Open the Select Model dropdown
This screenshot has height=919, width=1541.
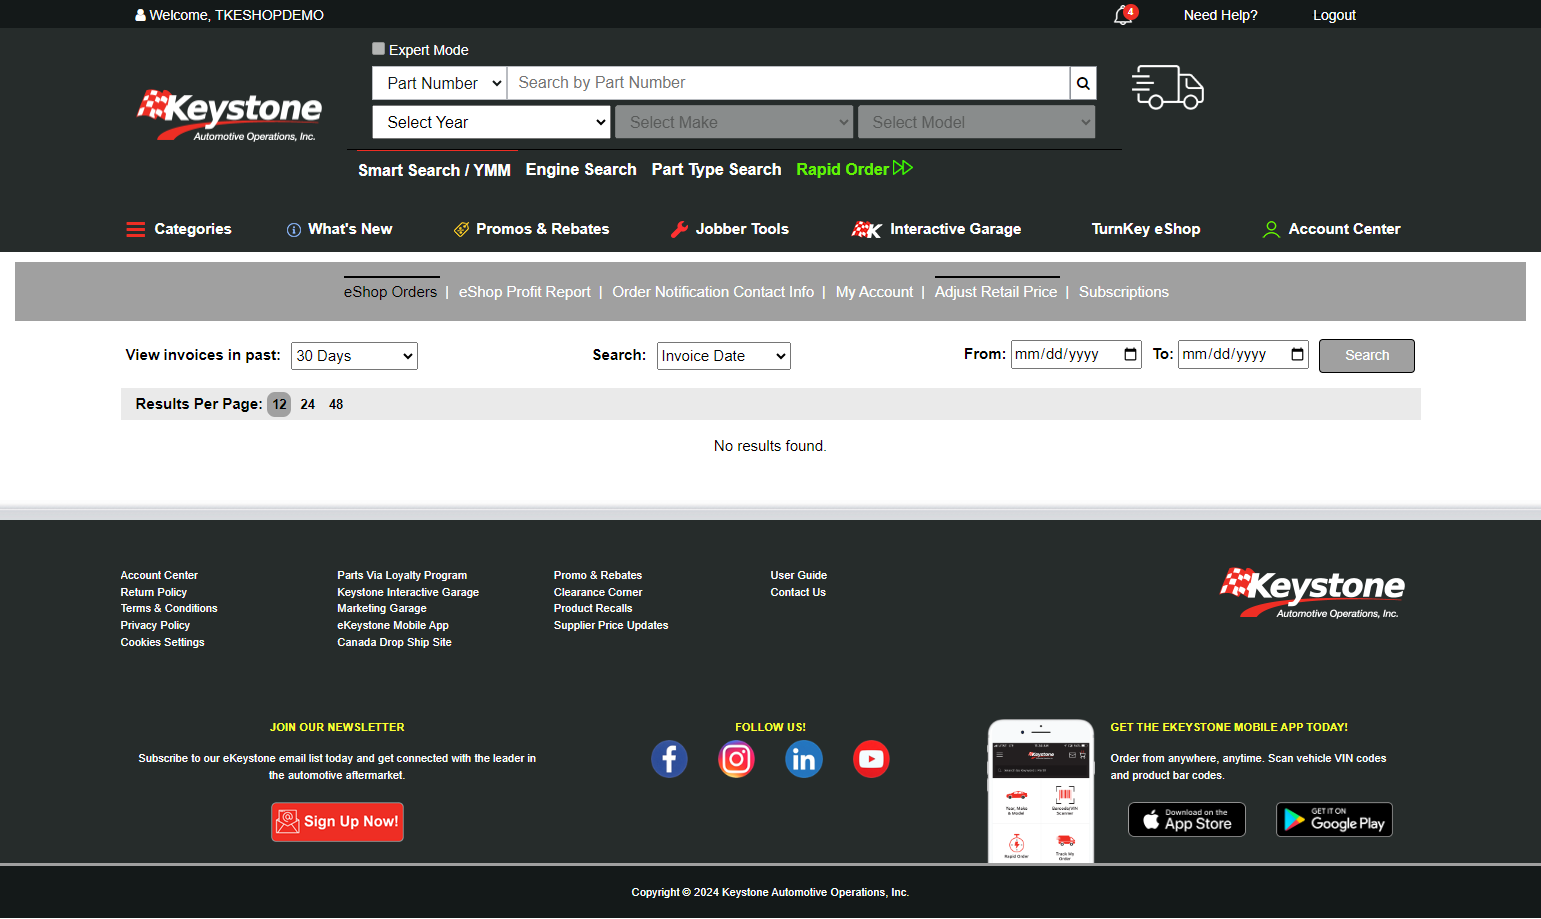(x=976, y=122)
